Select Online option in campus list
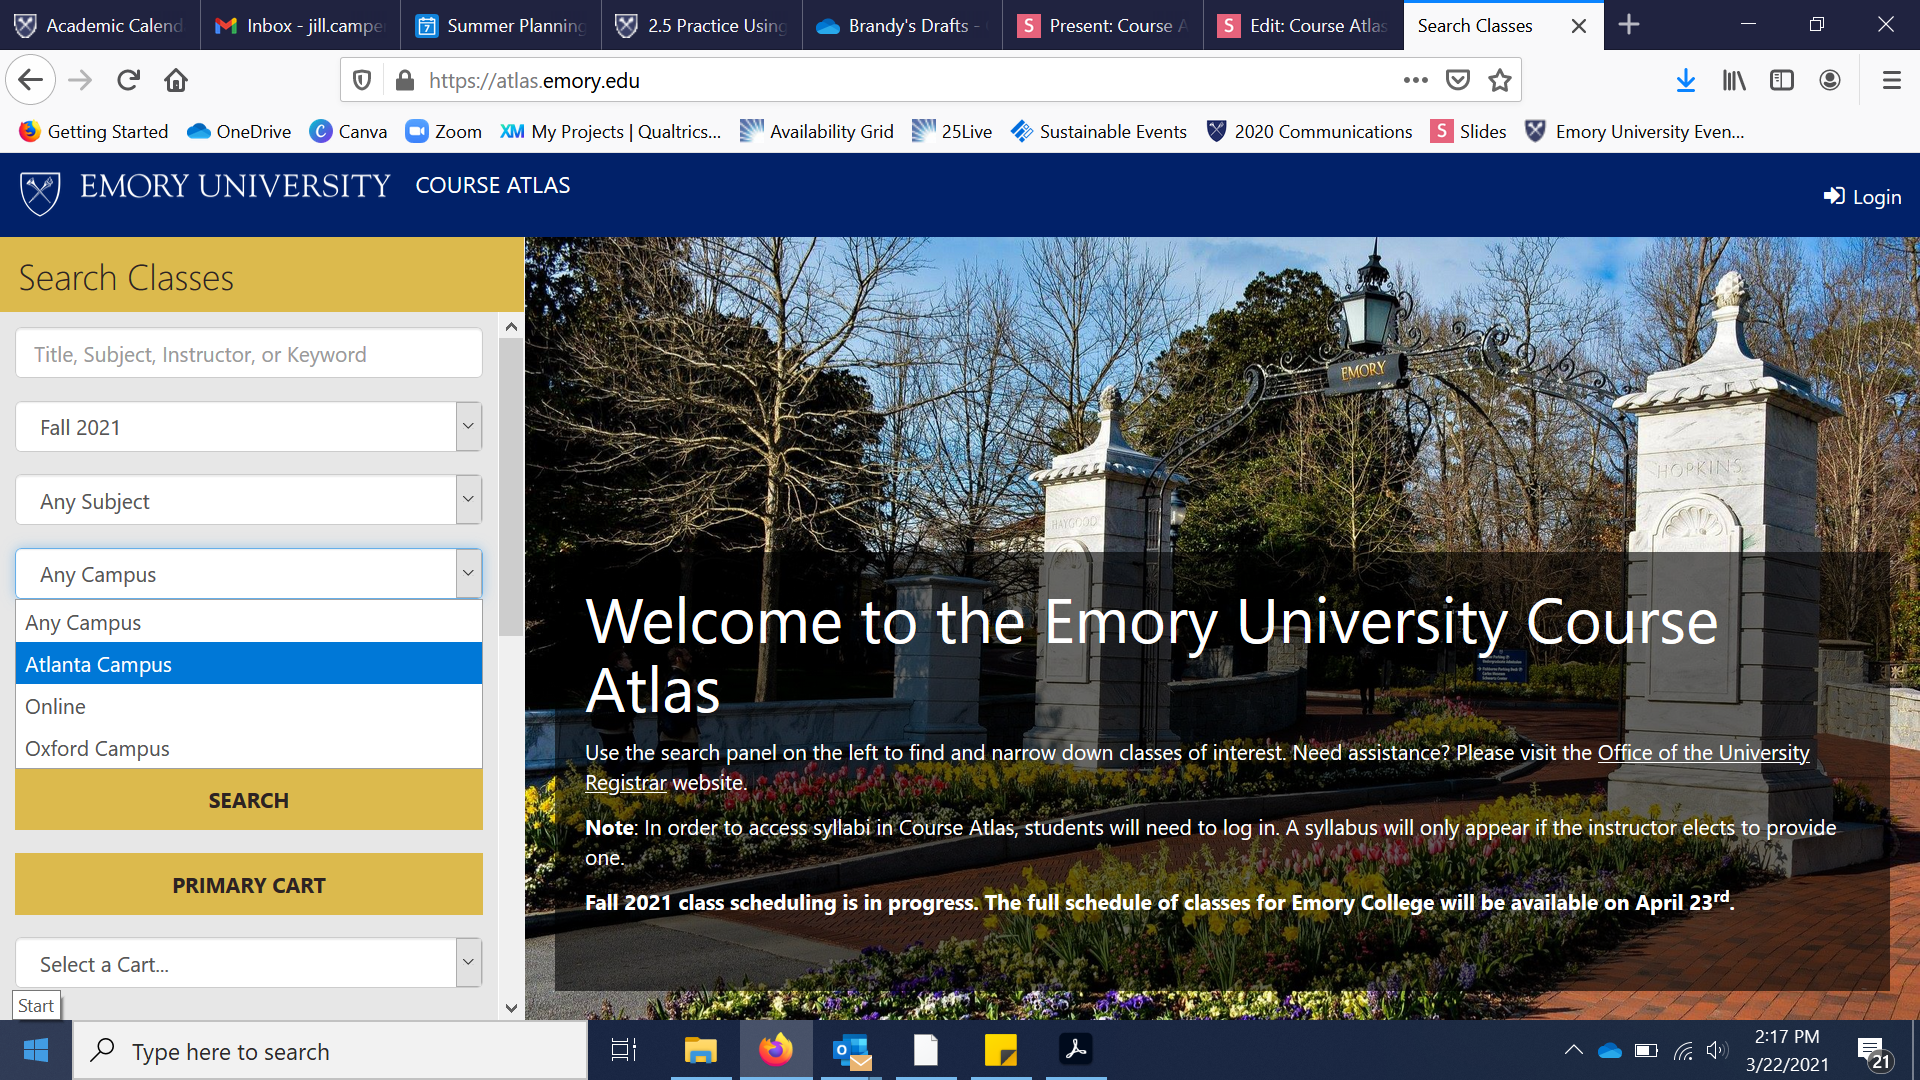 coord(55,706)
